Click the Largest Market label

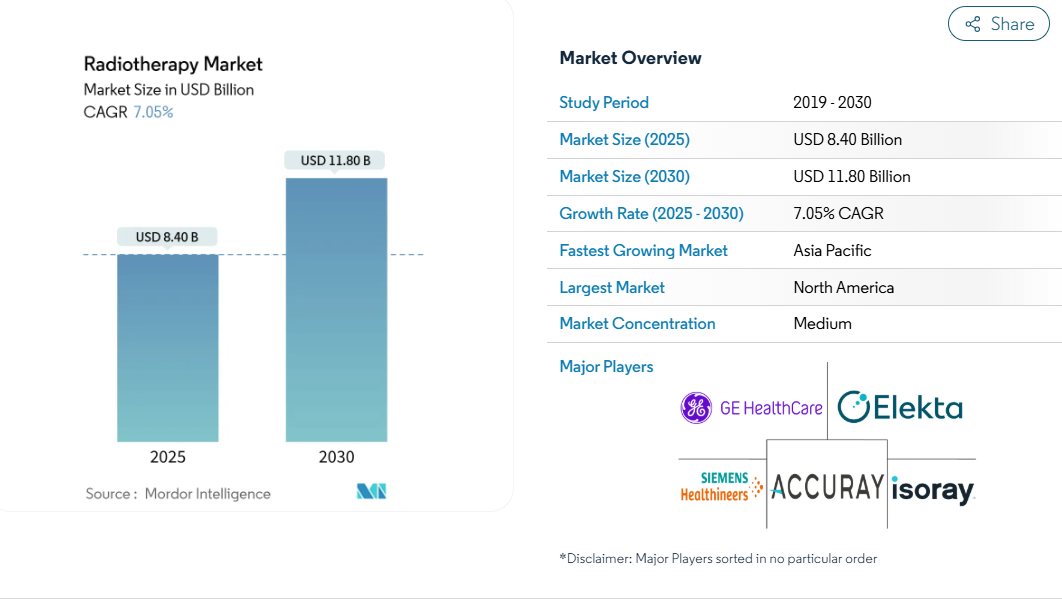[x=612, y=288]
